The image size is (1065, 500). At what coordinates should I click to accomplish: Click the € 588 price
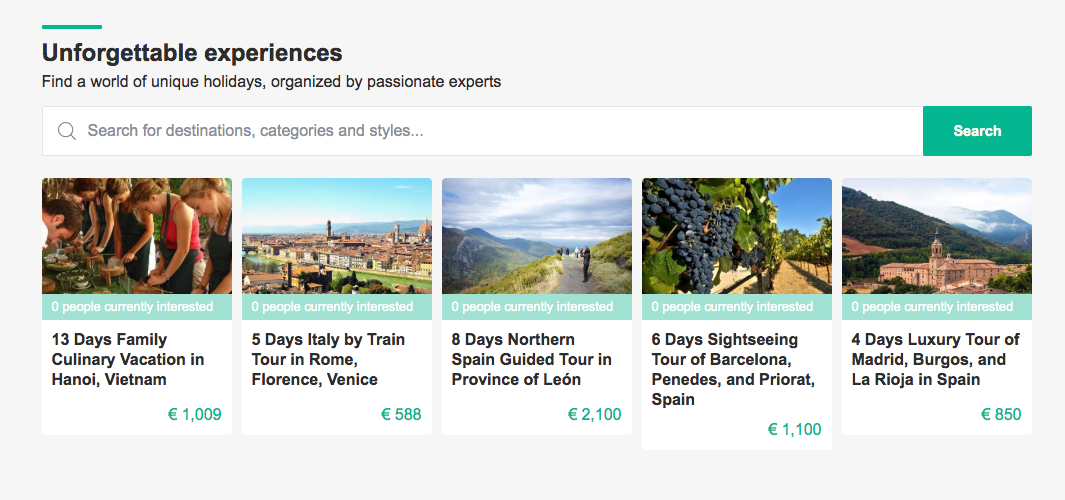coord(401,414)
